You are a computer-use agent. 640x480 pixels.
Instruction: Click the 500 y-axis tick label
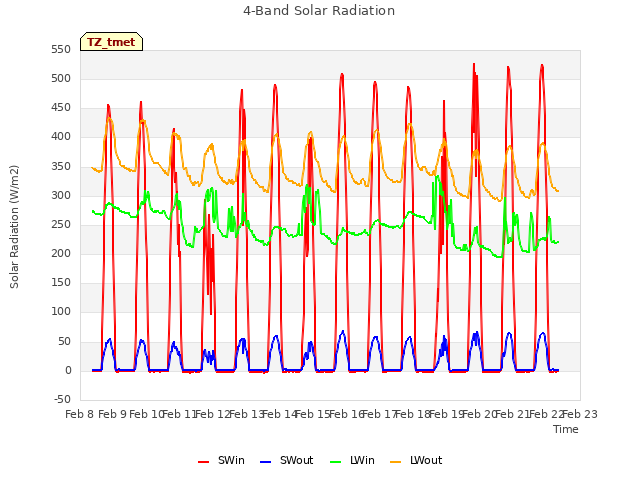click(x=61, y=78)
